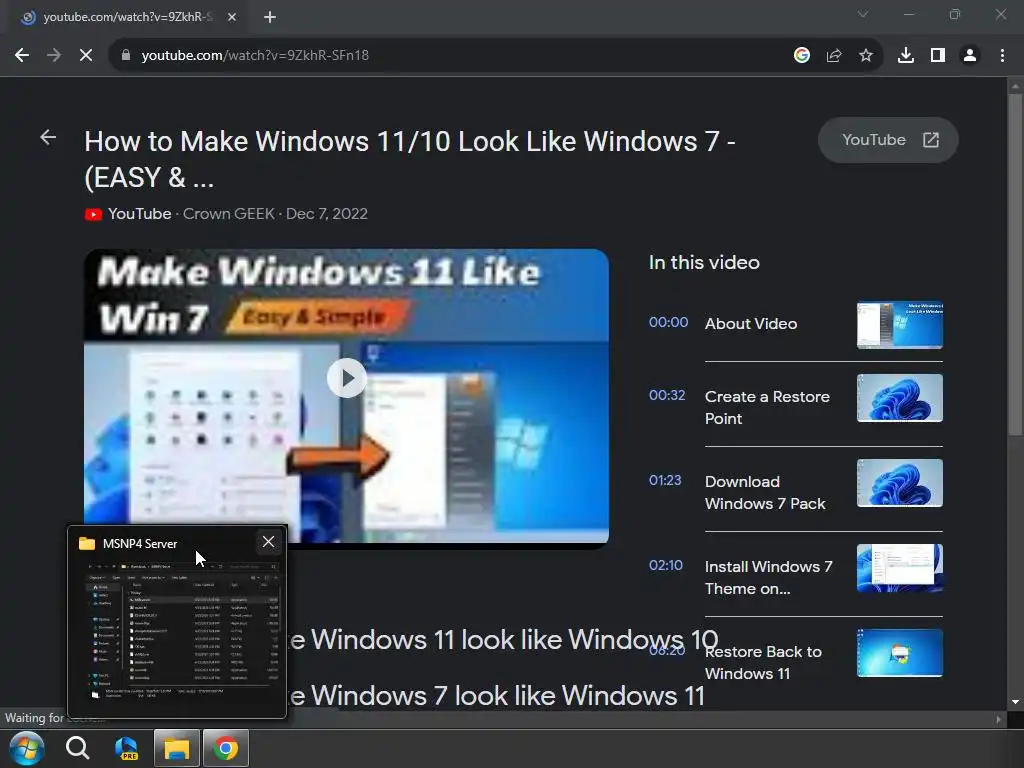View site information via the lock icon
Screen dimensions: 1024x768
pos(126,56)
